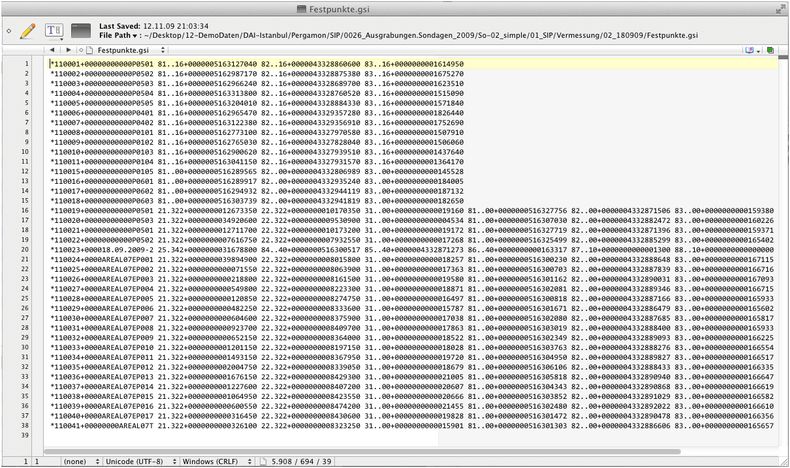790x468 pixels.
Task: Open the Windows (CRLF) line endings popup
Action: [217, 461]
